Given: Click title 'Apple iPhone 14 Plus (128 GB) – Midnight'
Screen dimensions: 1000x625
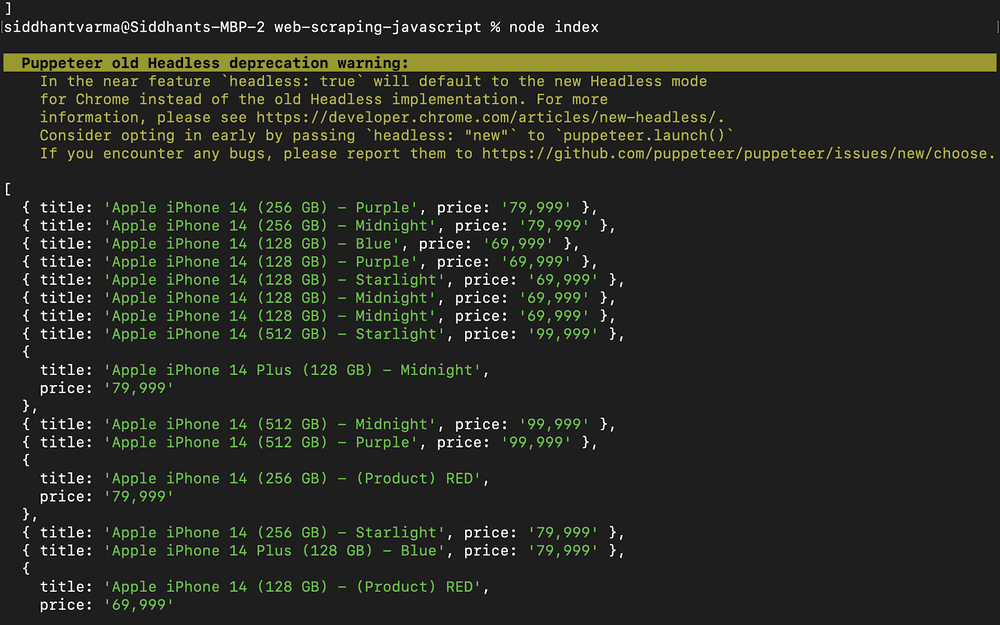Looking at the screenshot, I should (292, 371).
